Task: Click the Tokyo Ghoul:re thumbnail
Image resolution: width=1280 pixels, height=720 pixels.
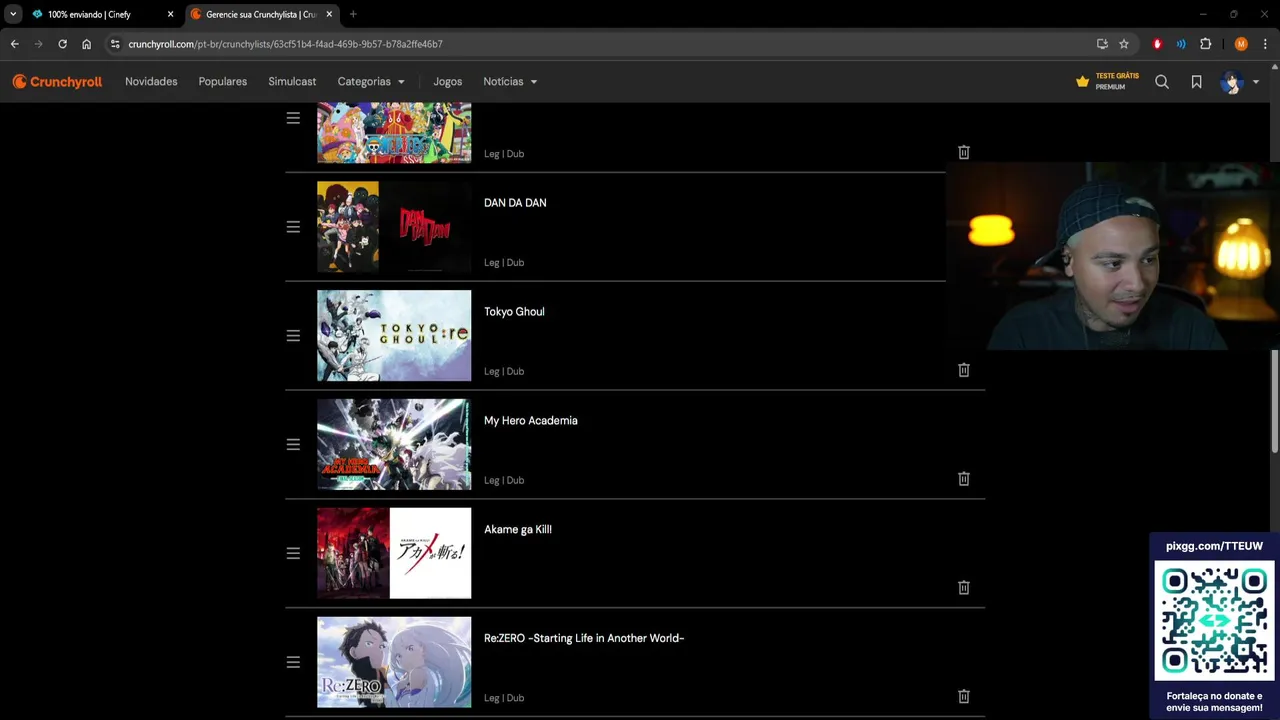Action: [394, 336]
